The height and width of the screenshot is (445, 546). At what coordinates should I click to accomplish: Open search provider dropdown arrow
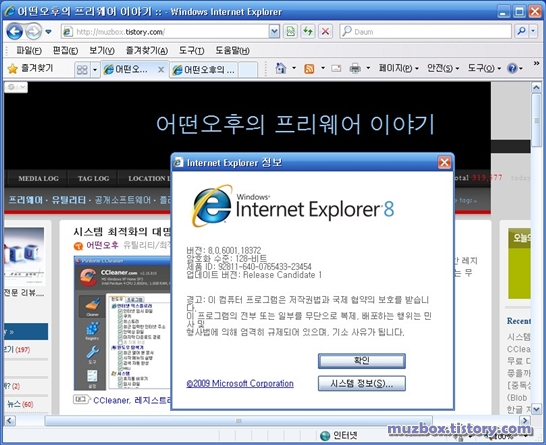(533, 32)
